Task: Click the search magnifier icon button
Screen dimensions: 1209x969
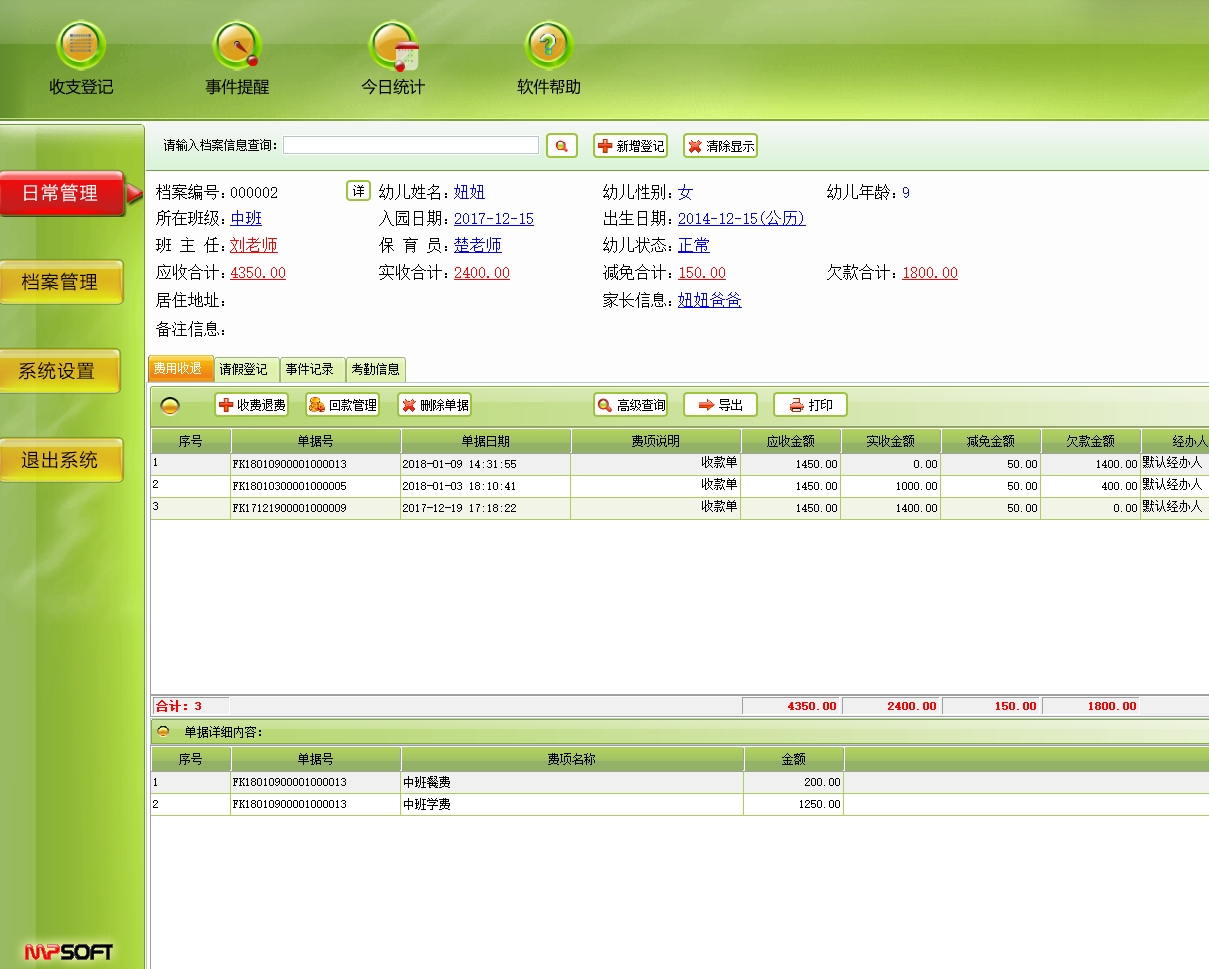Action: tap(562, 146)
